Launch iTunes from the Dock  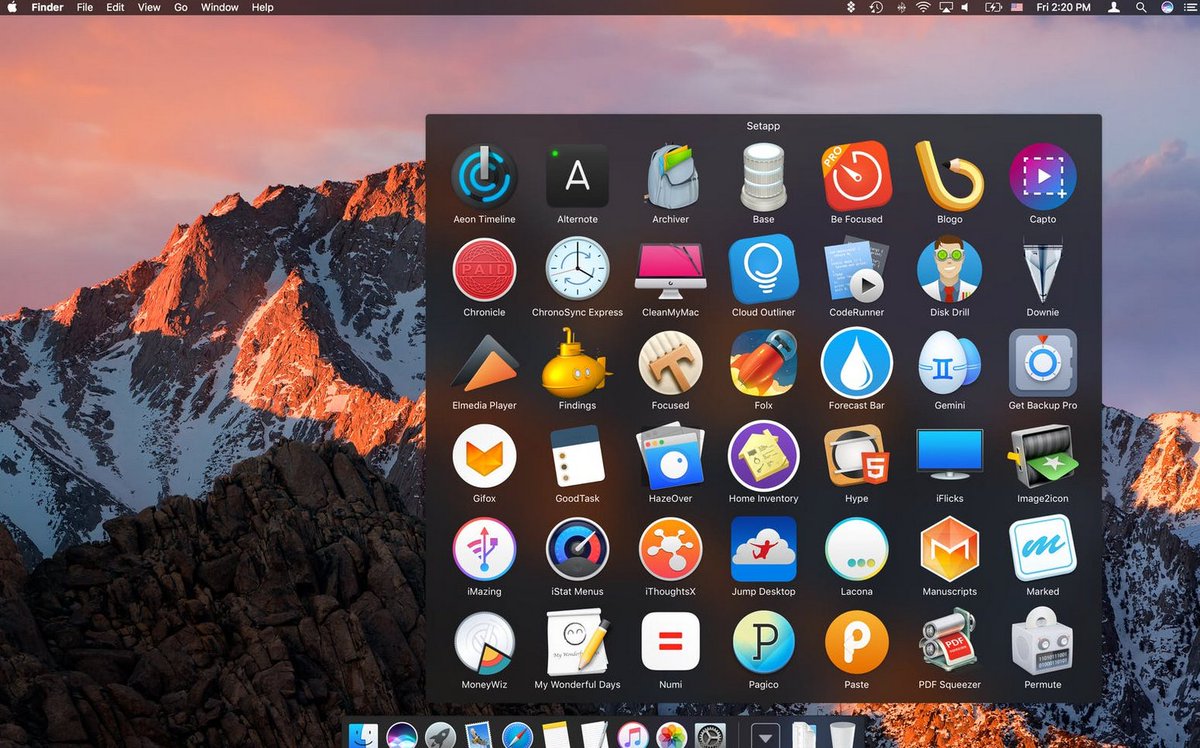(x=633, y=737)
